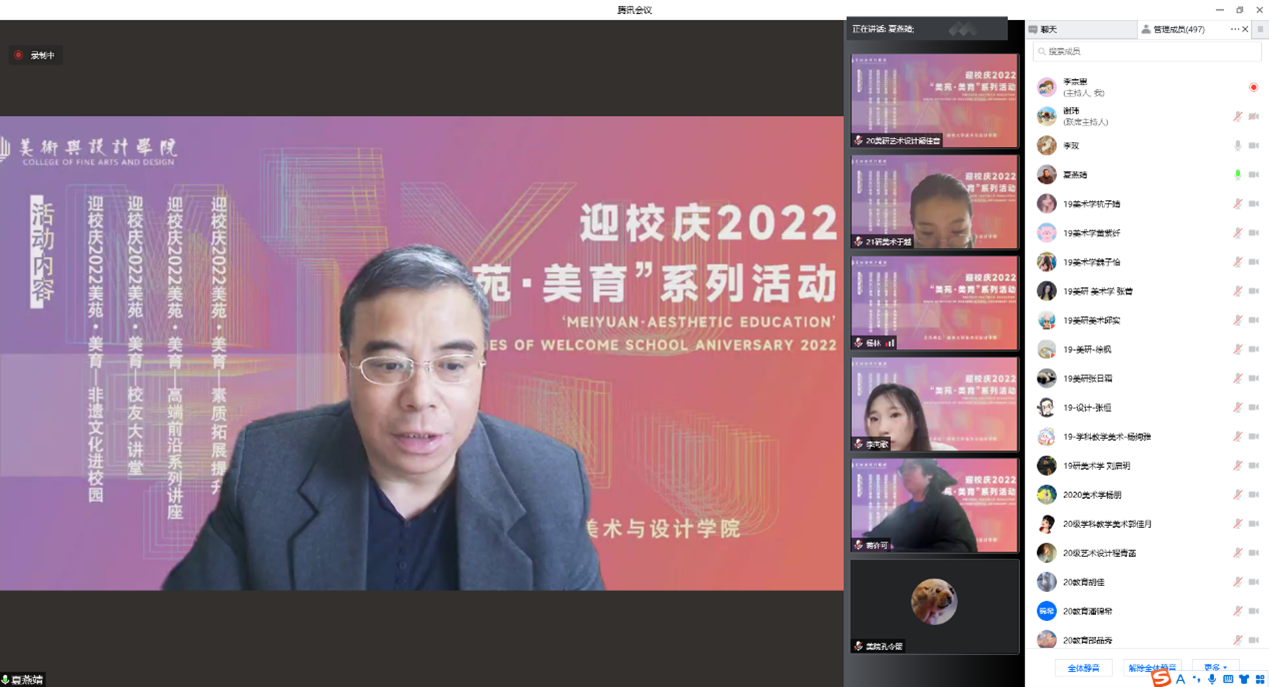Click the 全体静音 mute all button
Viewport: 1269px width, 687px height.
click(x=1083, y=668)
